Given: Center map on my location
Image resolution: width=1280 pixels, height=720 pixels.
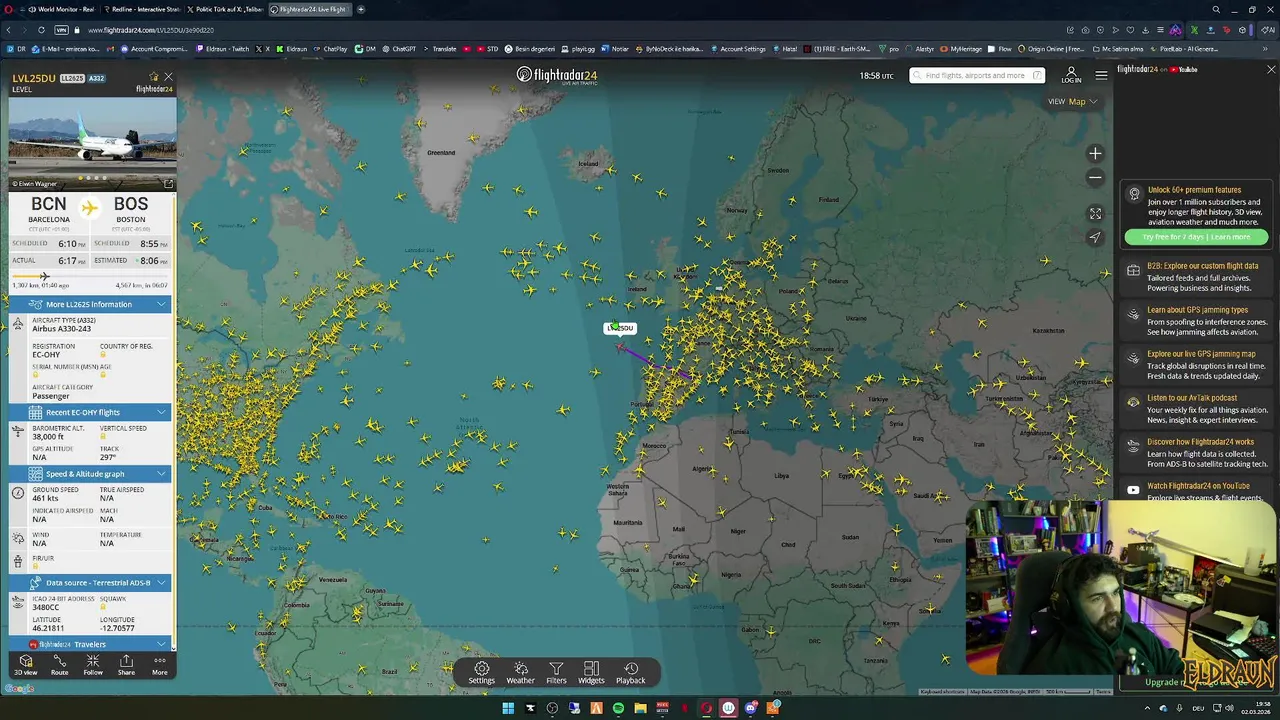Looking at the screenshot, I should click(1095, 238).
